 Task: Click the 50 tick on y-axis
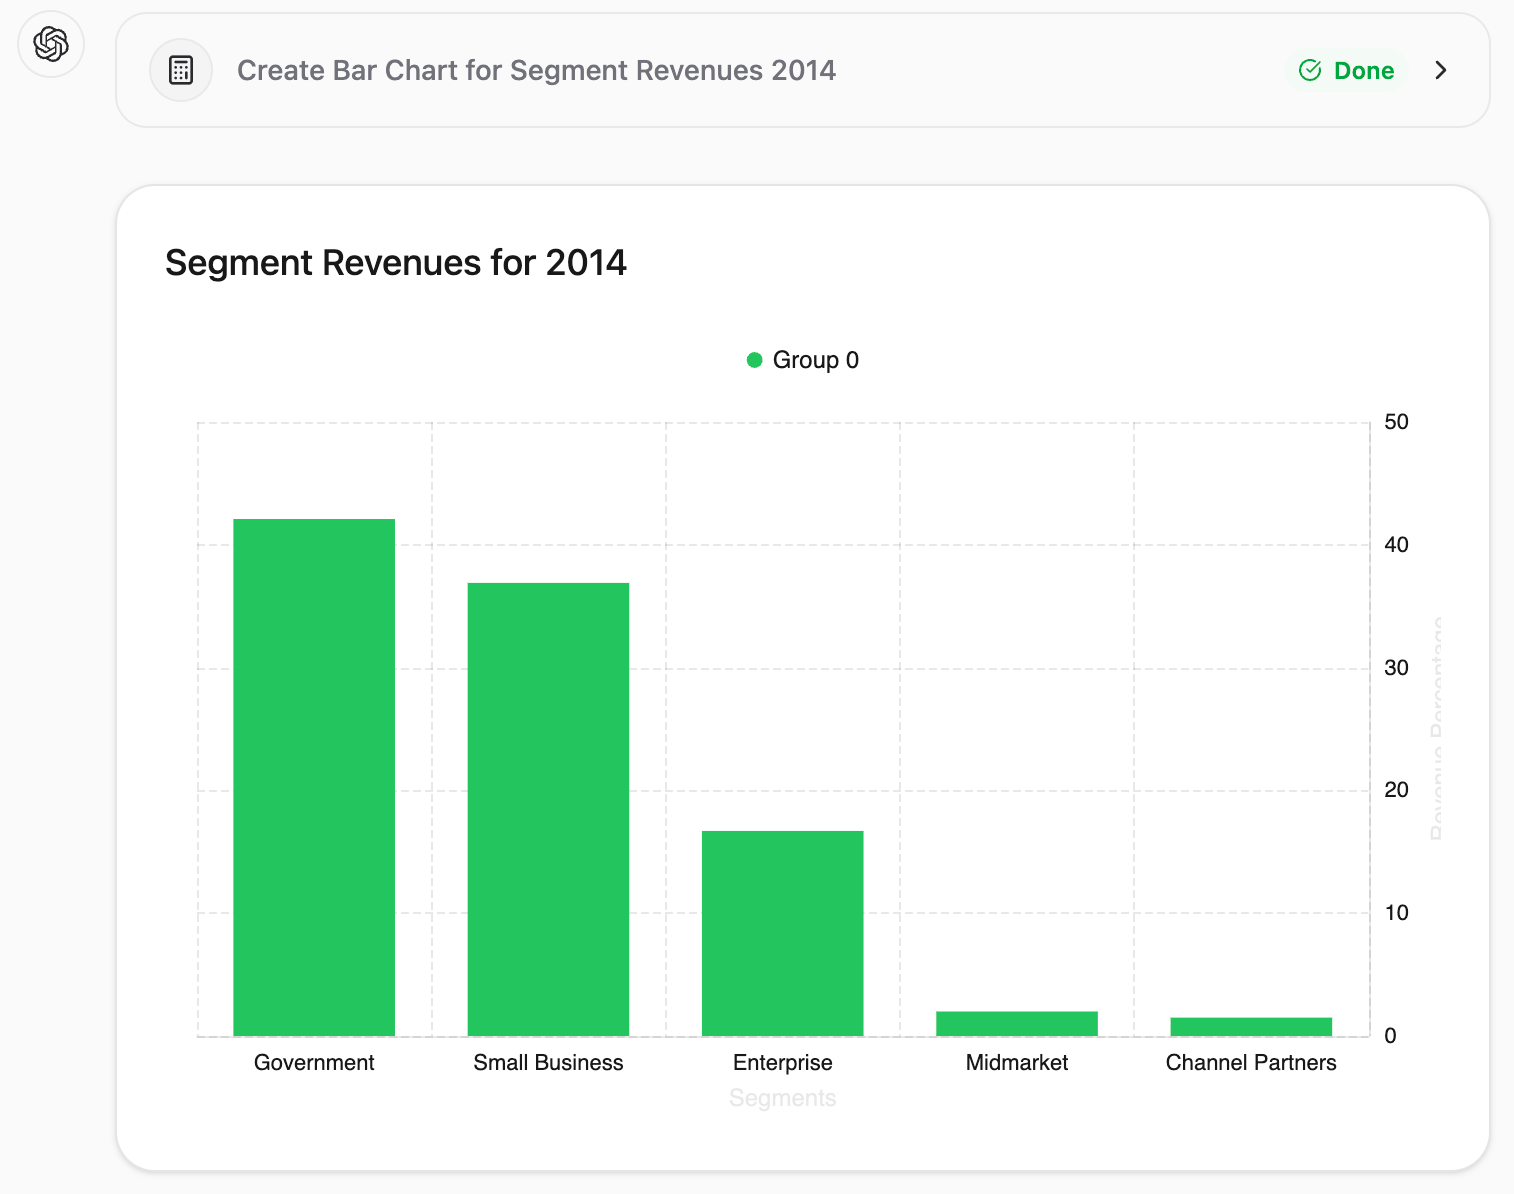1396,422
